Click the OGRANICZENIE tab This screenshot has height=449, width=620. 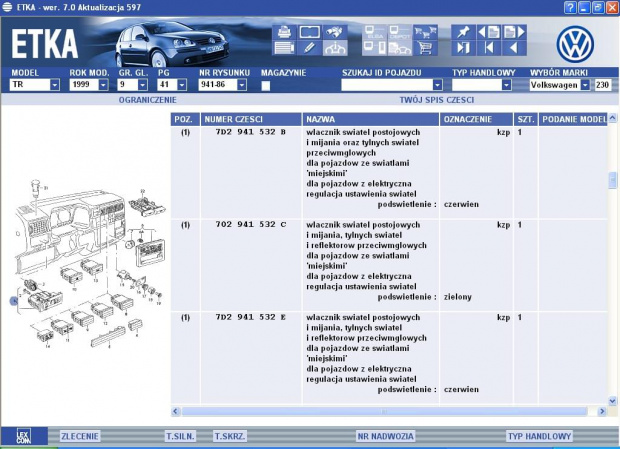coord(147,100)
